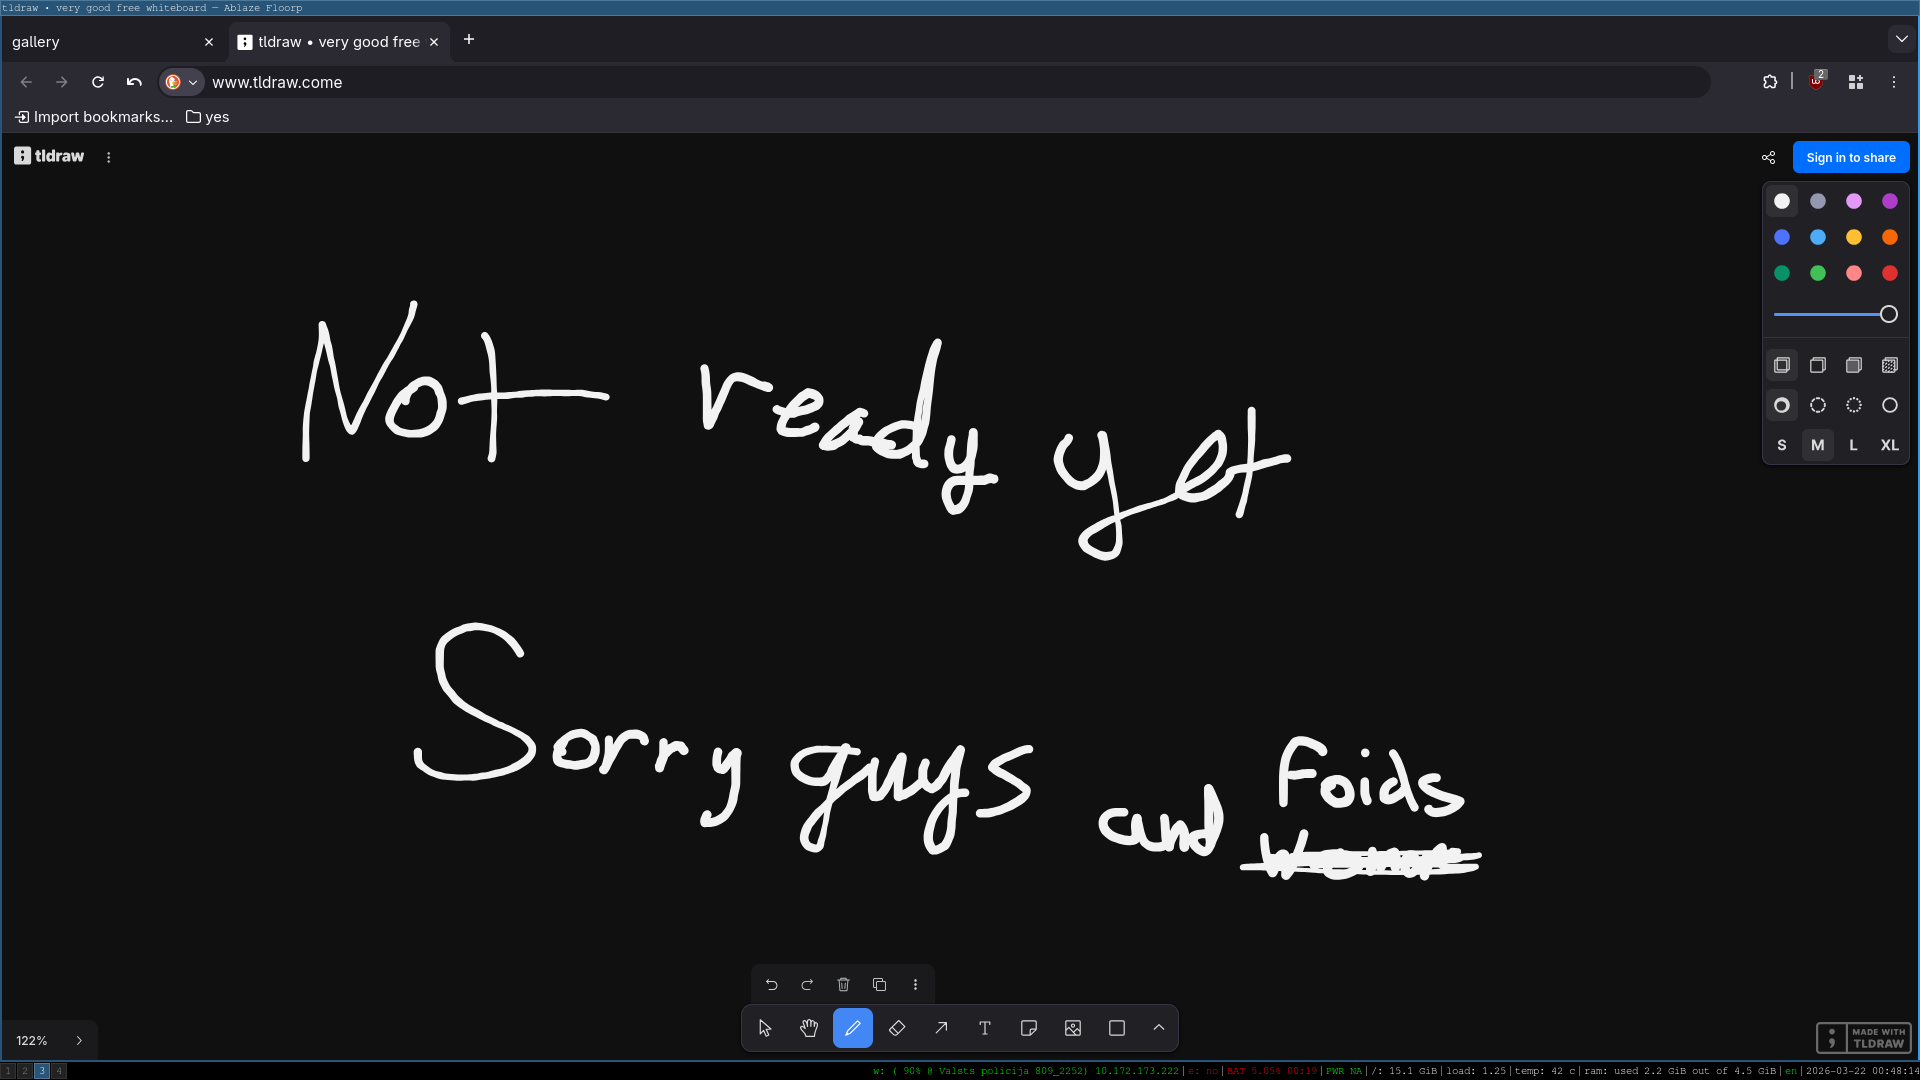Select the Arrow tool
1920x1080 pixels.
point(941,1028)
